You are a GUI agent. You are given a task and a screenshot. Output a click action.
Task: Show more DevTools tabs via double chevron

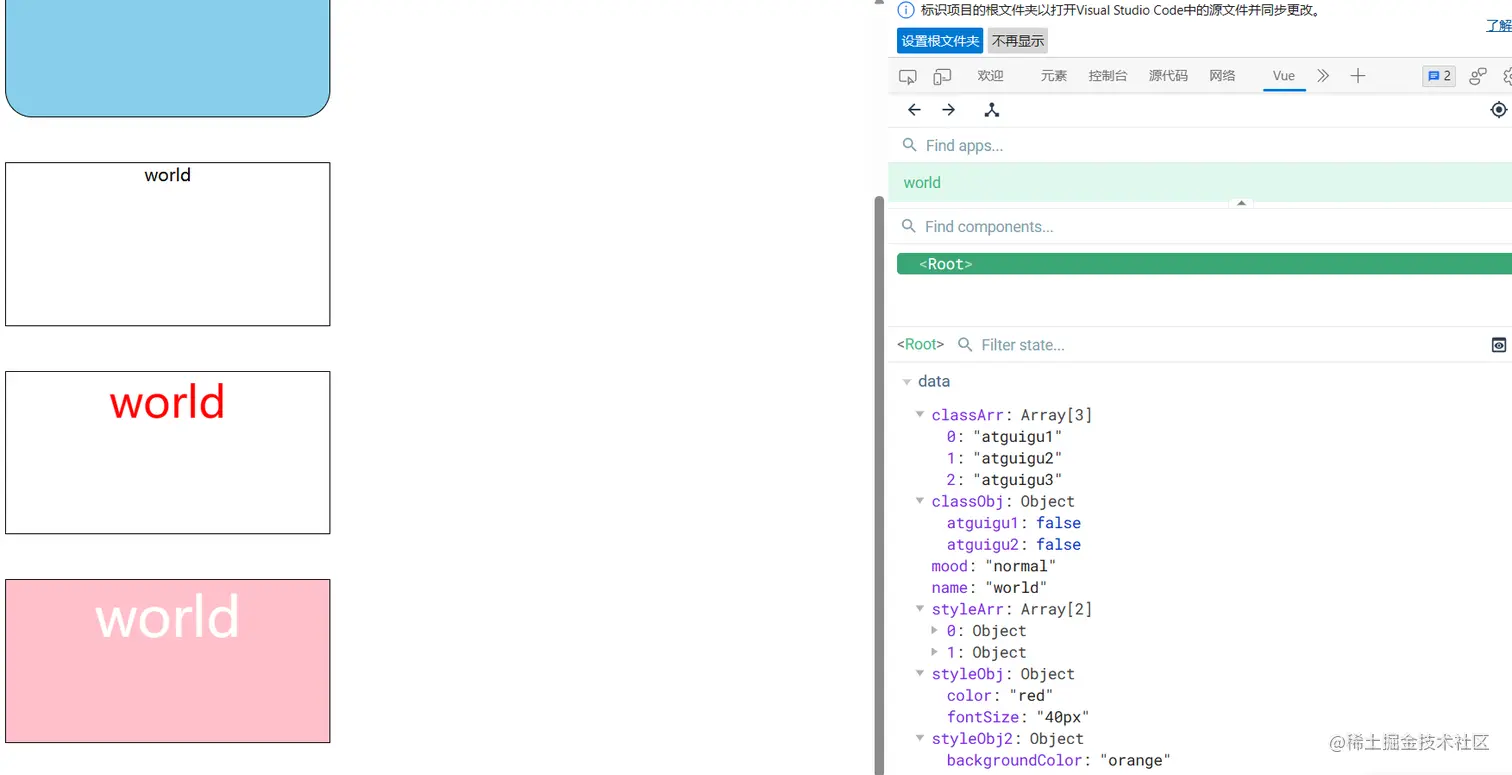pos(1323,76)
